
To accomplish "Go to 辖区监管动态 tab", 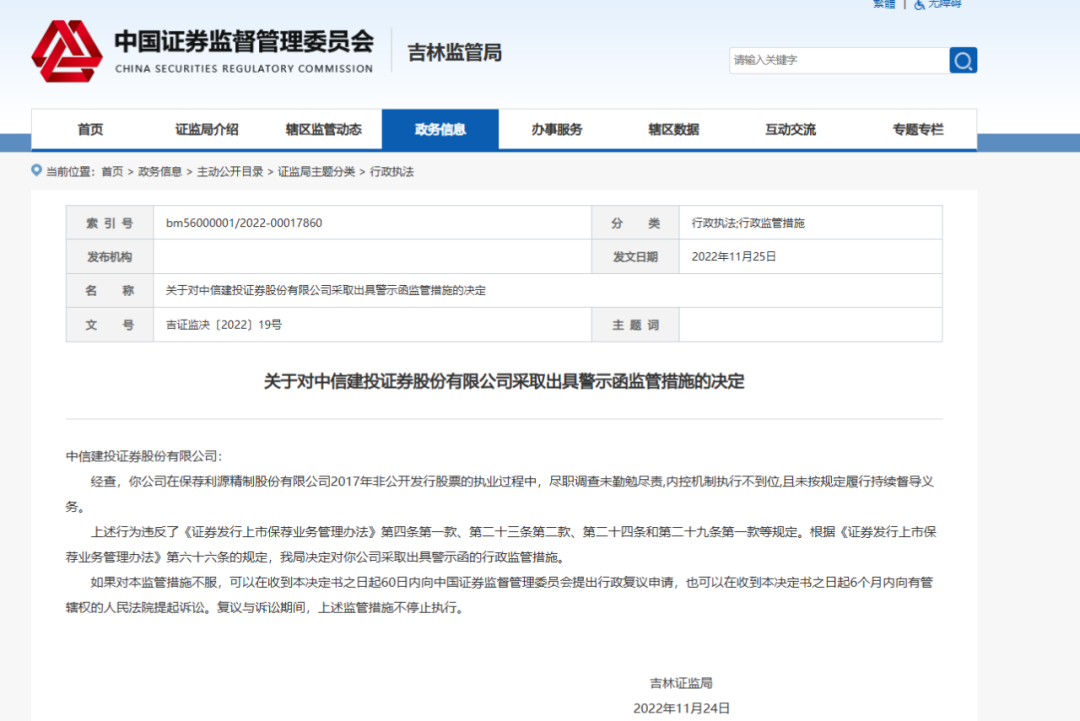I will click(323, 130).
